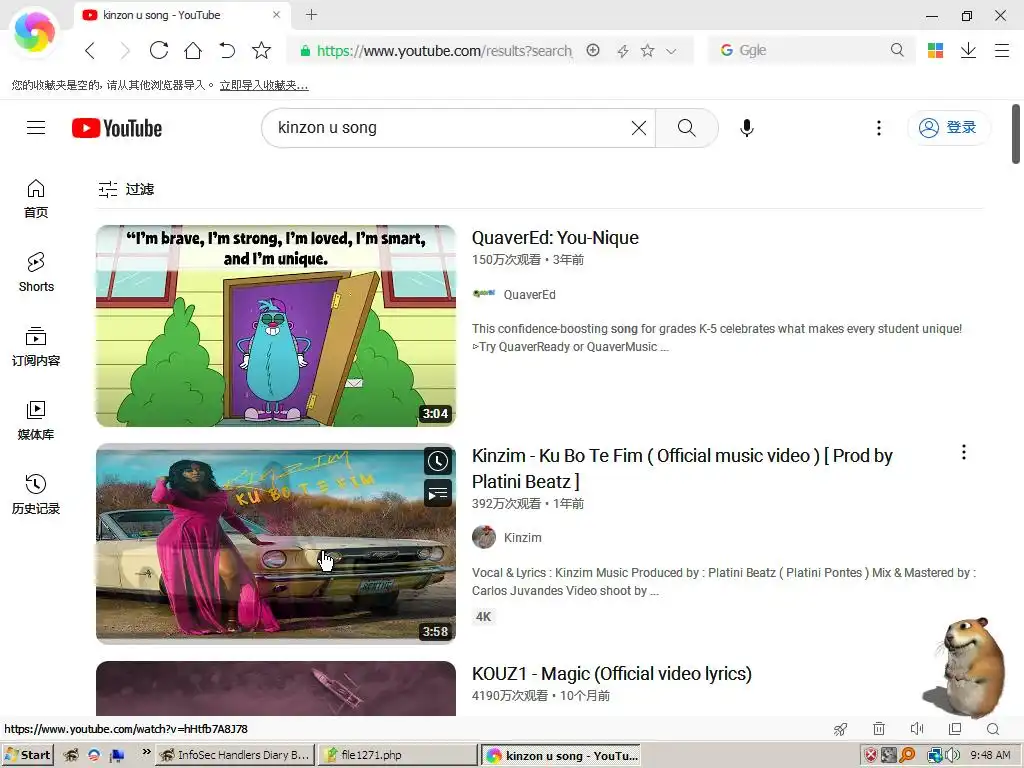Click the undo closed tab icon
1024x768 pixels.
pos(227,50)
